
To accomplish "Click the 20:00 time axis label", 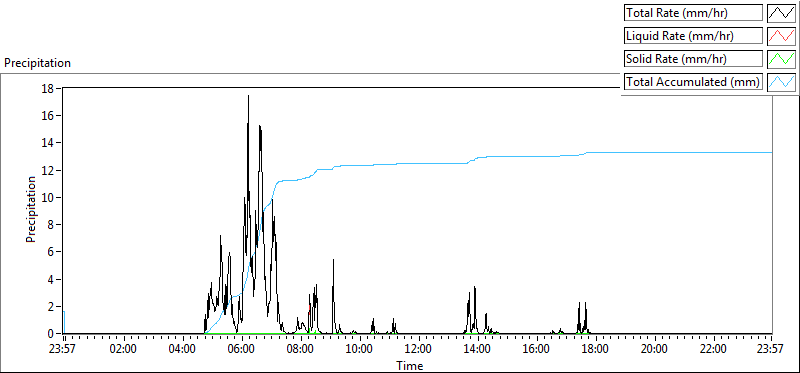I will [655, 350].
